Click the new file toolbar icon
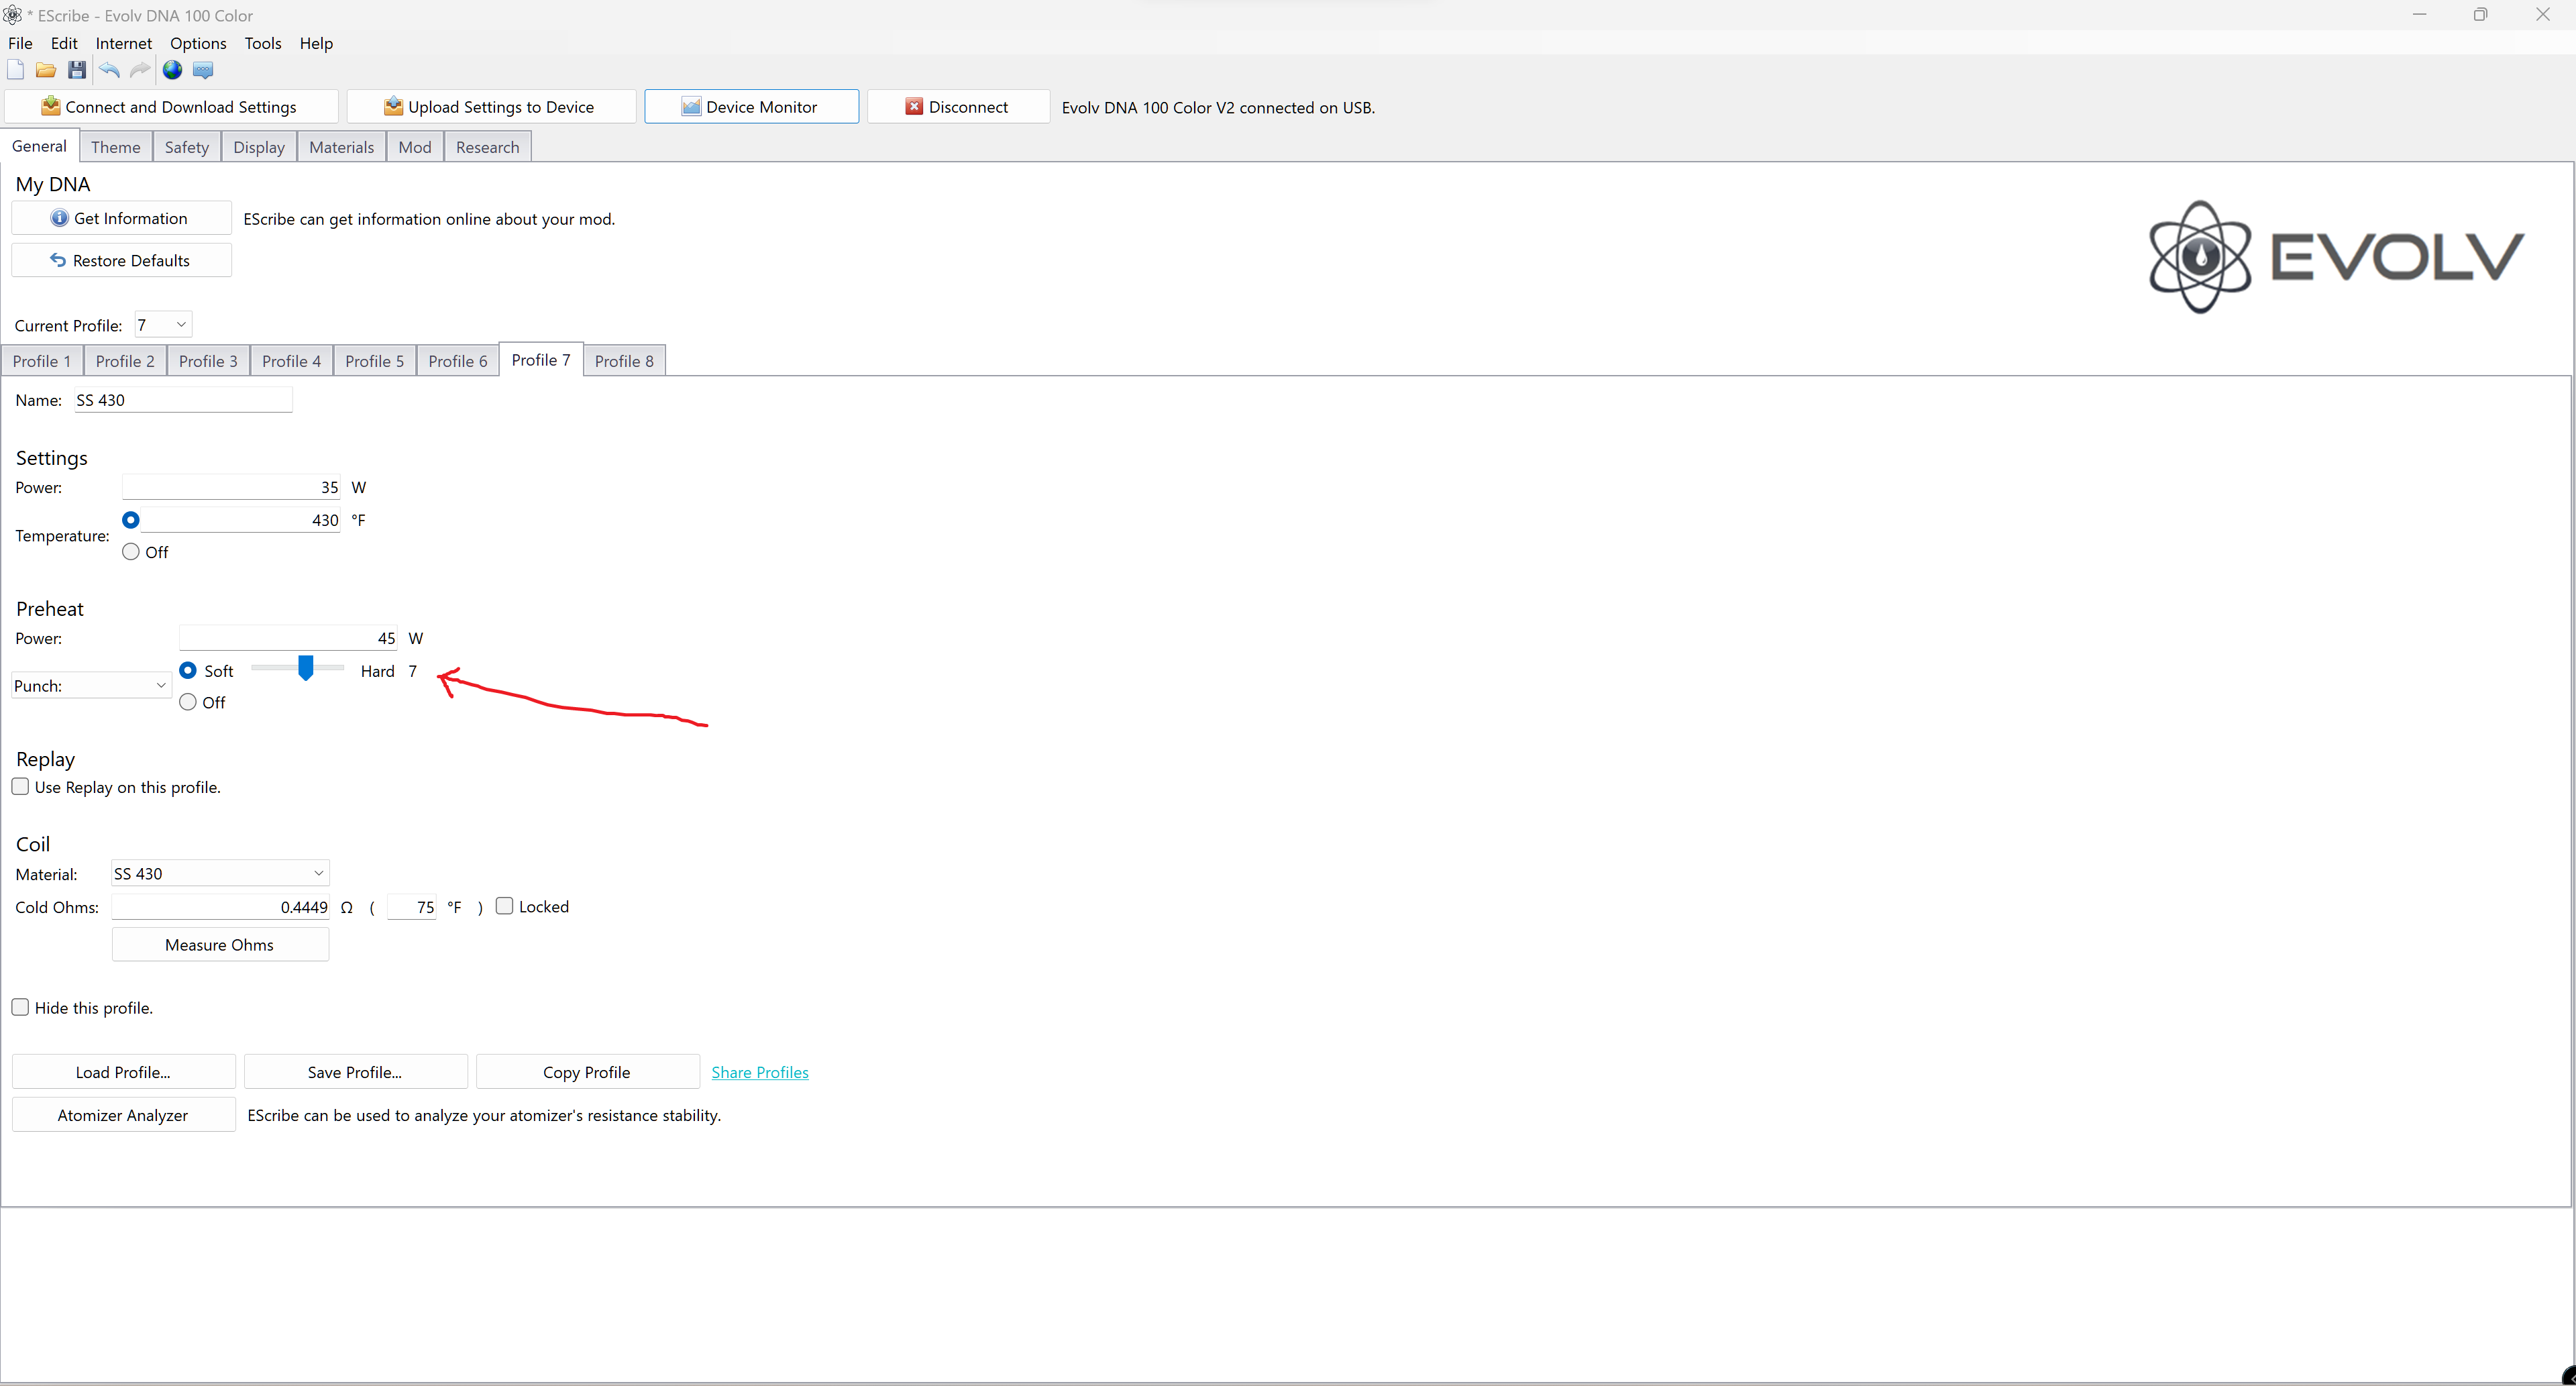This screenshot has height=1386, width=2576. [x=15, y=70]
